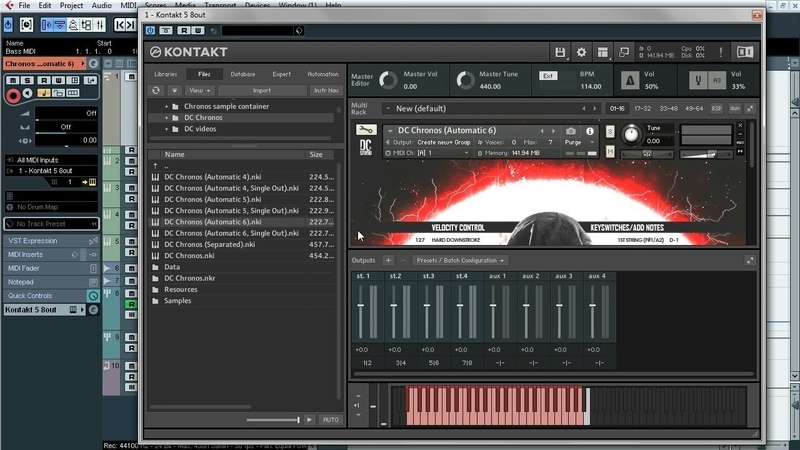The width and height of the screenshot is (800, 450).
Task: Open instrument edit mode with wrench icon
Action: tap(366, 130)
